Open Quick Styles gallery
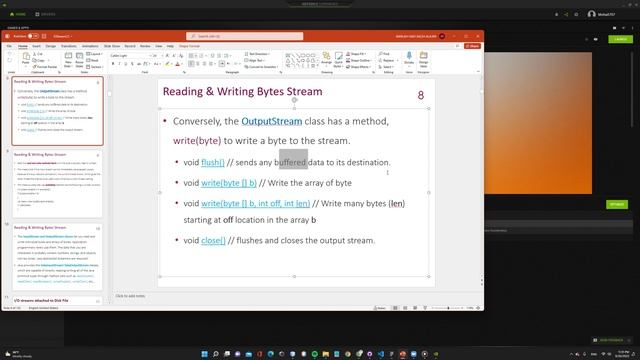This screenshot has width=640, height=360. tap(338, 60)
